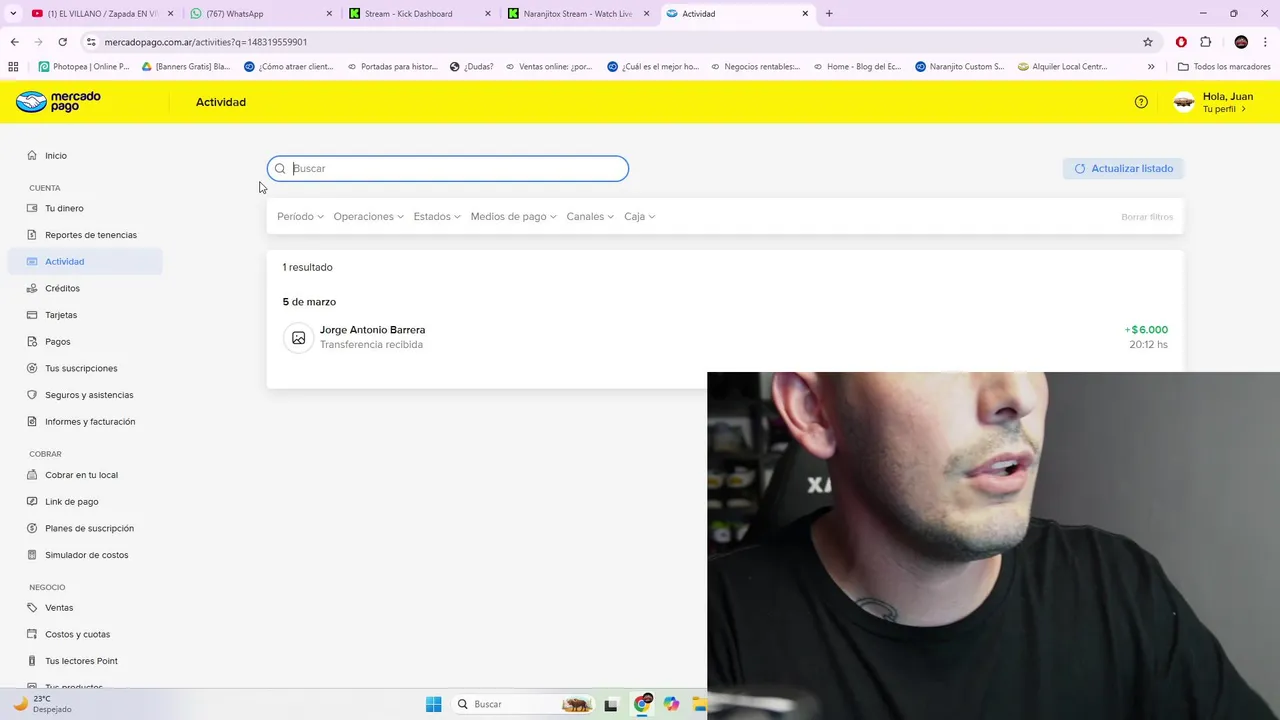Click the Inicio home icon in sidebar
1280x720 pixels.
(x=33, y=155)
